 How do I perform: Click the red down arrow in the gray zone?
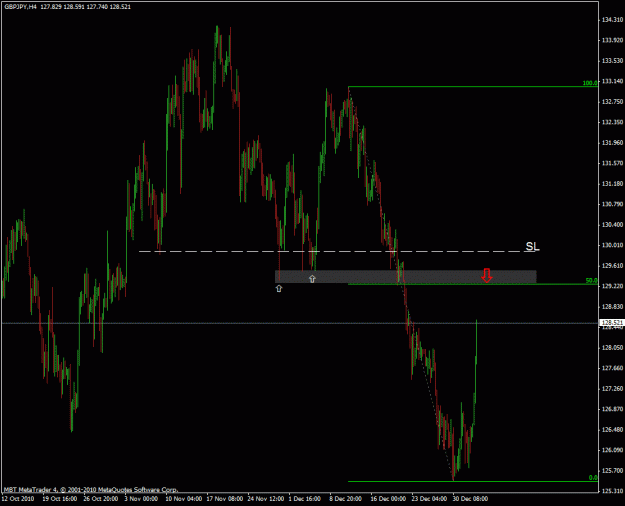pyautogui.click(x=486, y=276)
